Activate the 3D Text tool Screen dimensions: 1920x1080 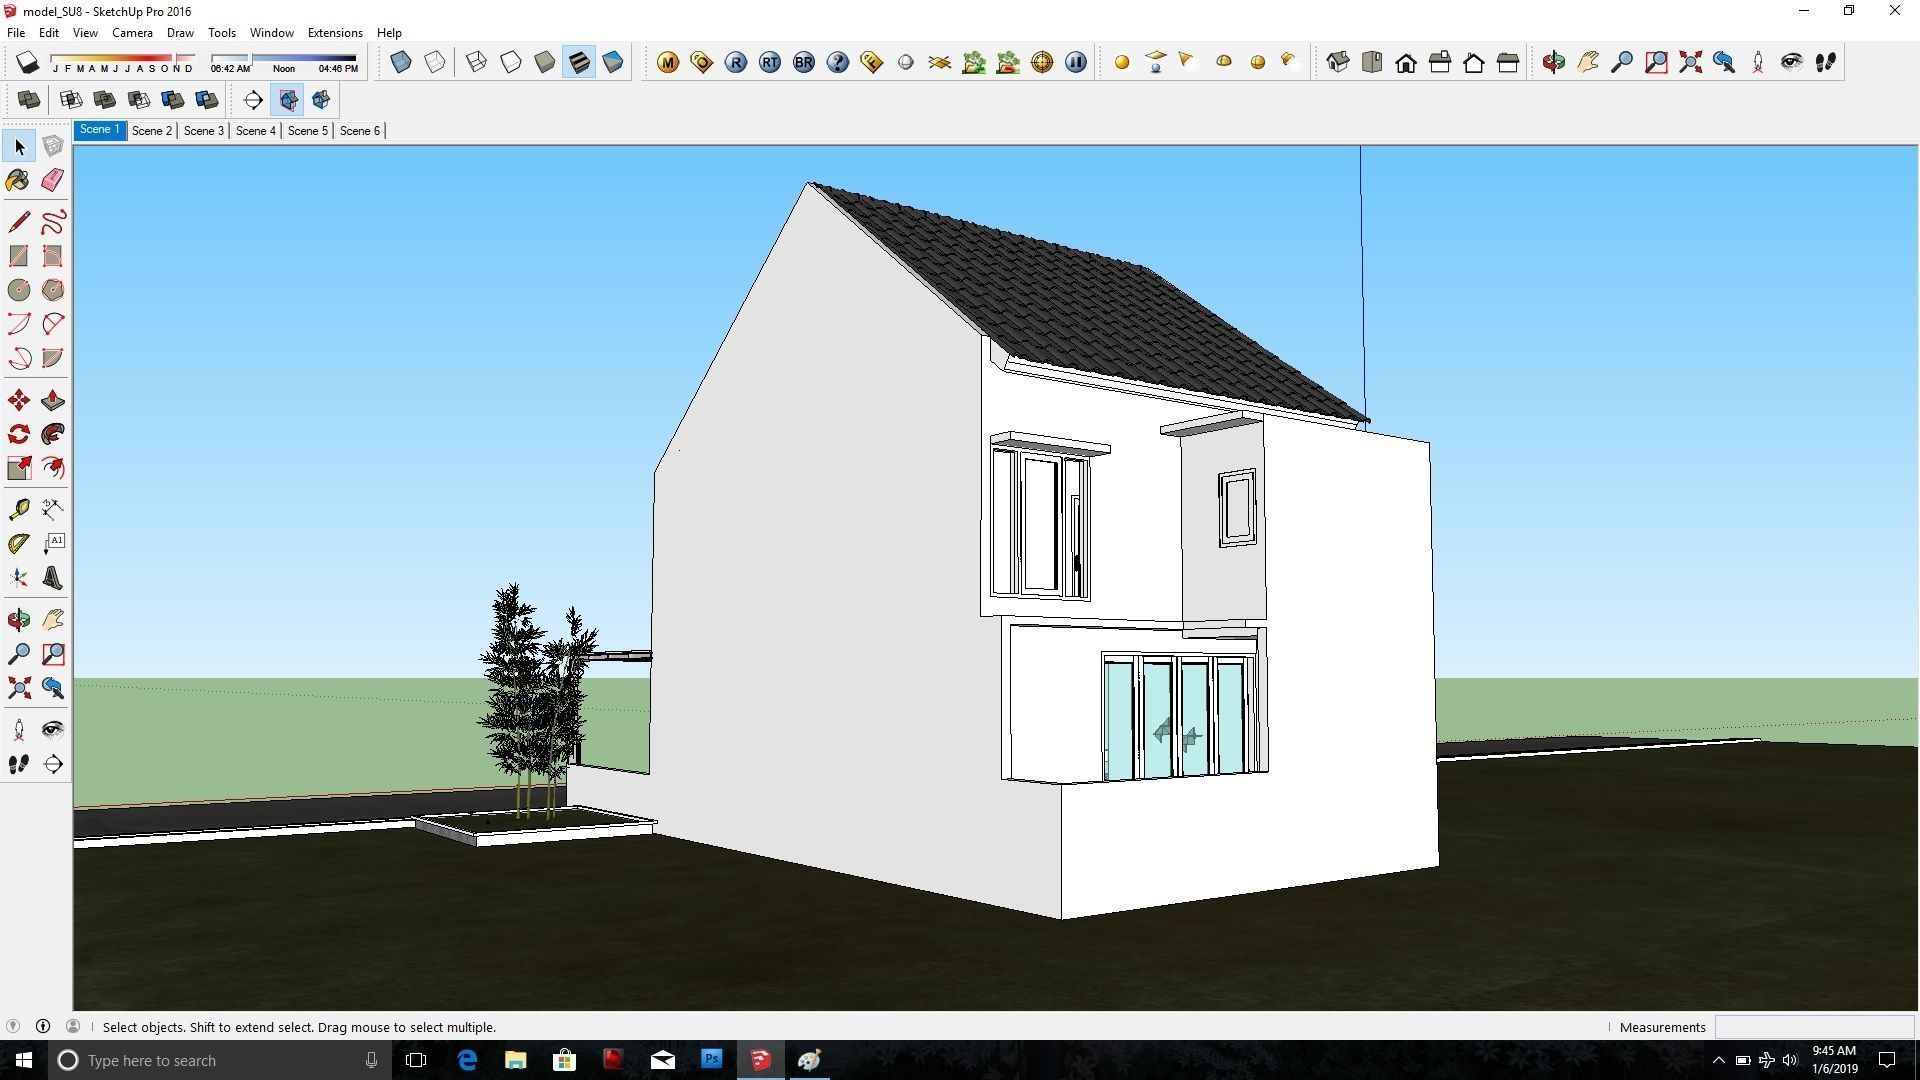click(x=53, y=578)
